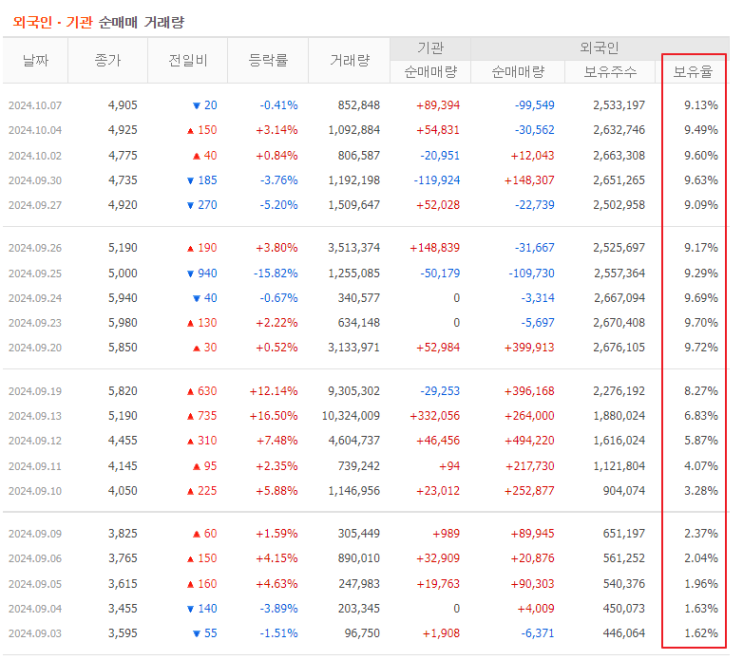Click foreign net trade +399,913
This screenshot has width=743, height=660.
click(529, 347)
